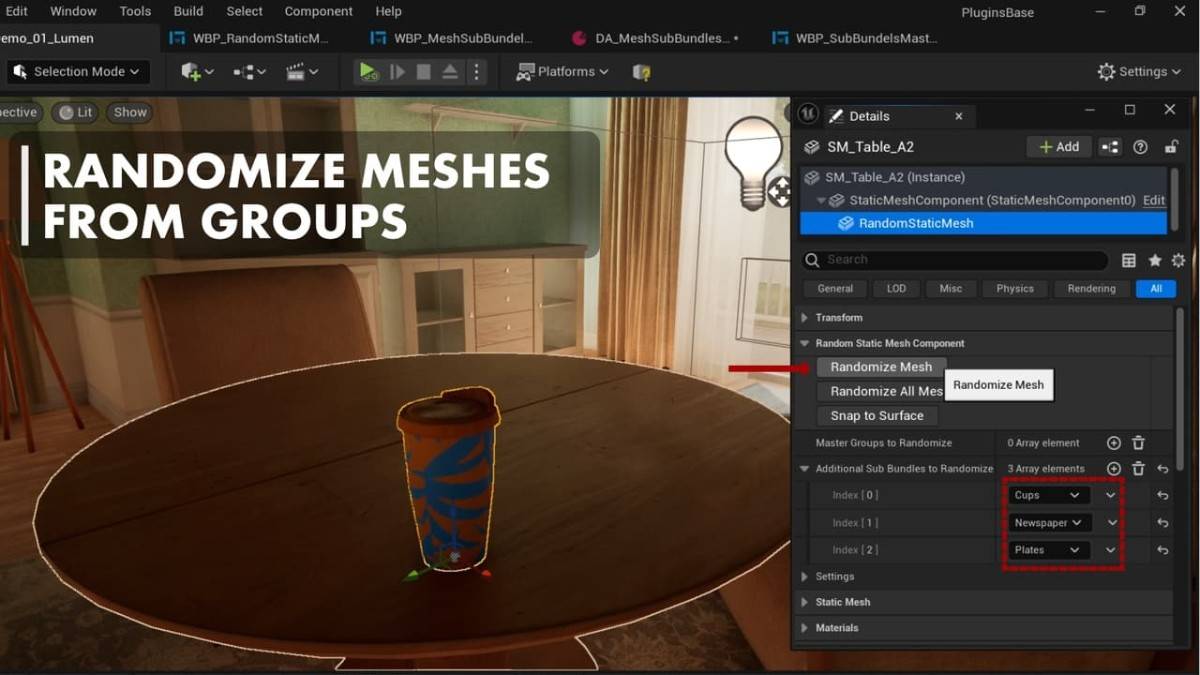Select the Misc filter
Image resolution: width=1200 pixels, height=675 pixels.
point(951,288)
